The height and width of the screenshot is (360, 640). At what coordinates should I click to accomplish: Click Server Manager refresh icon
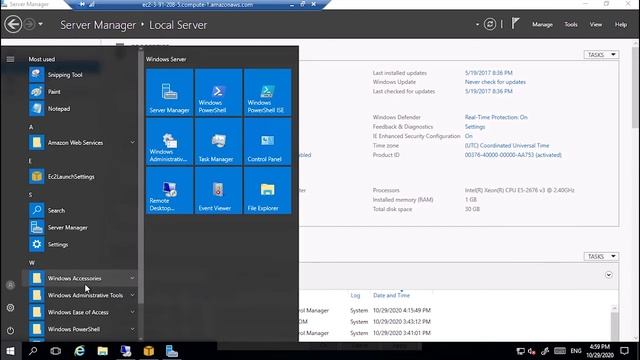pos(490,24)
